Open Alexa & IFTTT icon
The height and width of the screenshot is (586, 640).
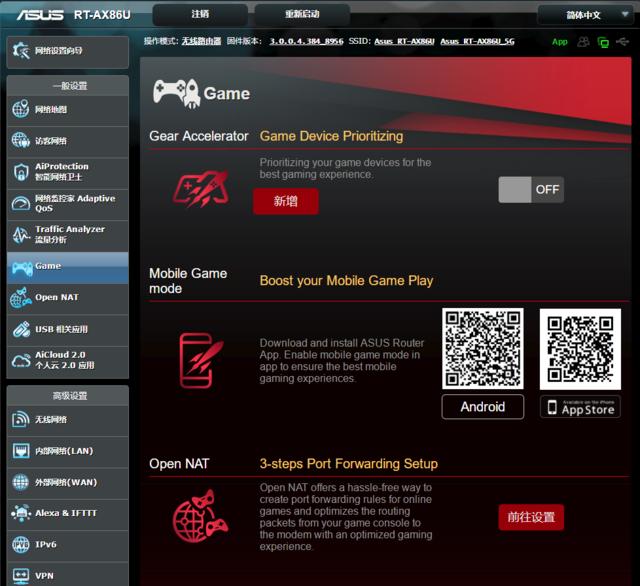tap(21, 513)
